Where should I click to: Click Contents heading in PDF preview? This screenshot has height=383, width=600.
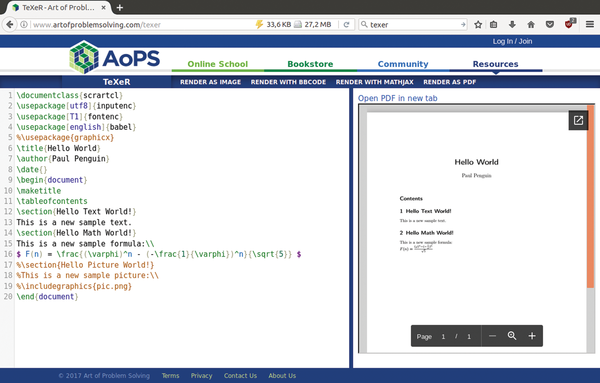(411, 198)
